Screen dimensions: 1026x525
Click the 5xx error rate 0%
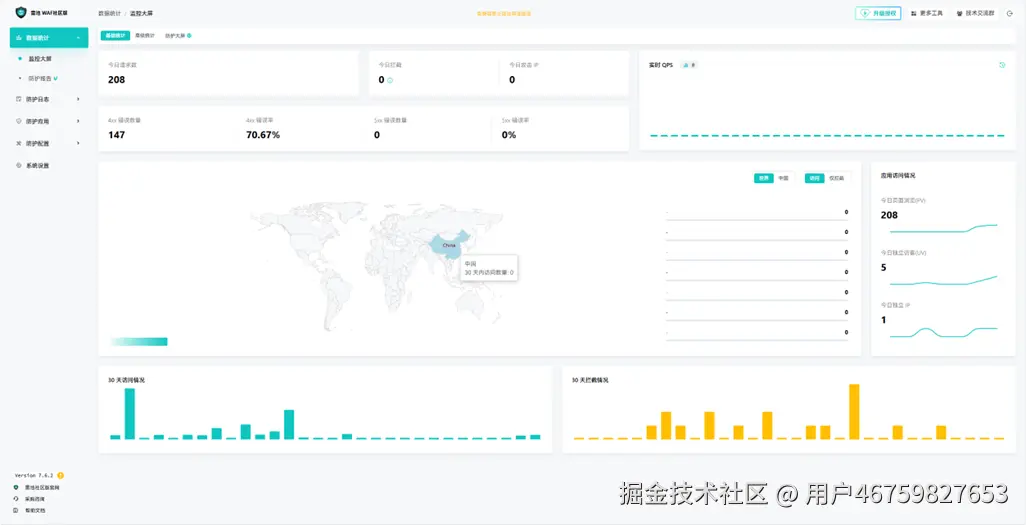click(508, 135)
